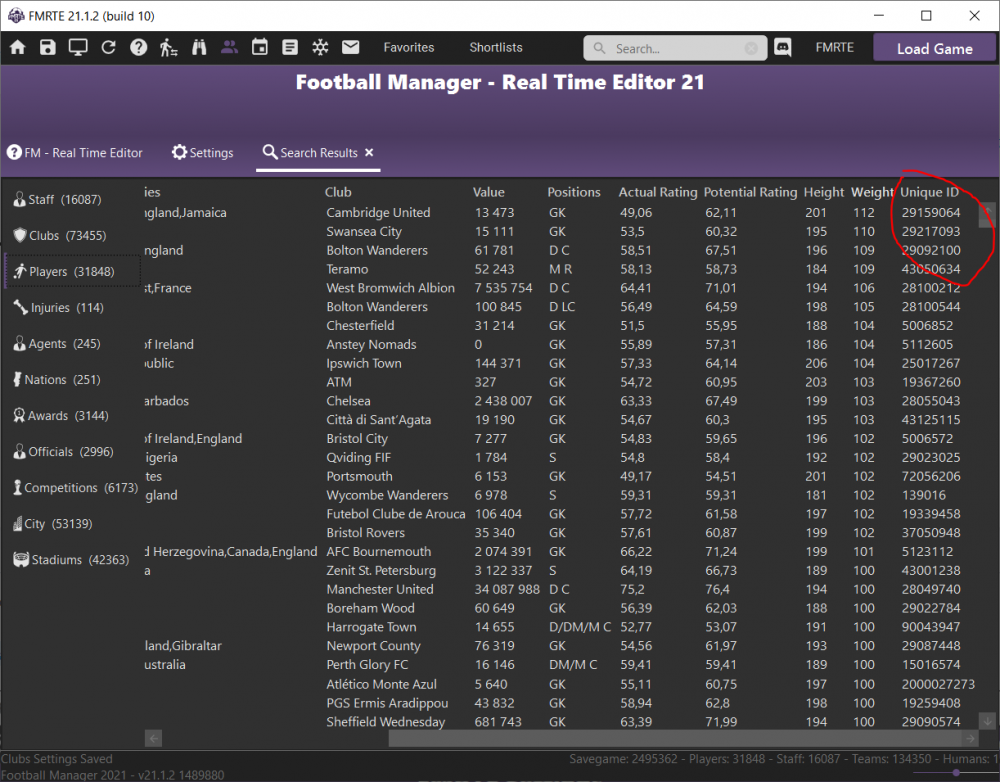Click the Perth Glory FC club cell
This screenshot has width=1000, height=782.
click(x=367, y=665)
